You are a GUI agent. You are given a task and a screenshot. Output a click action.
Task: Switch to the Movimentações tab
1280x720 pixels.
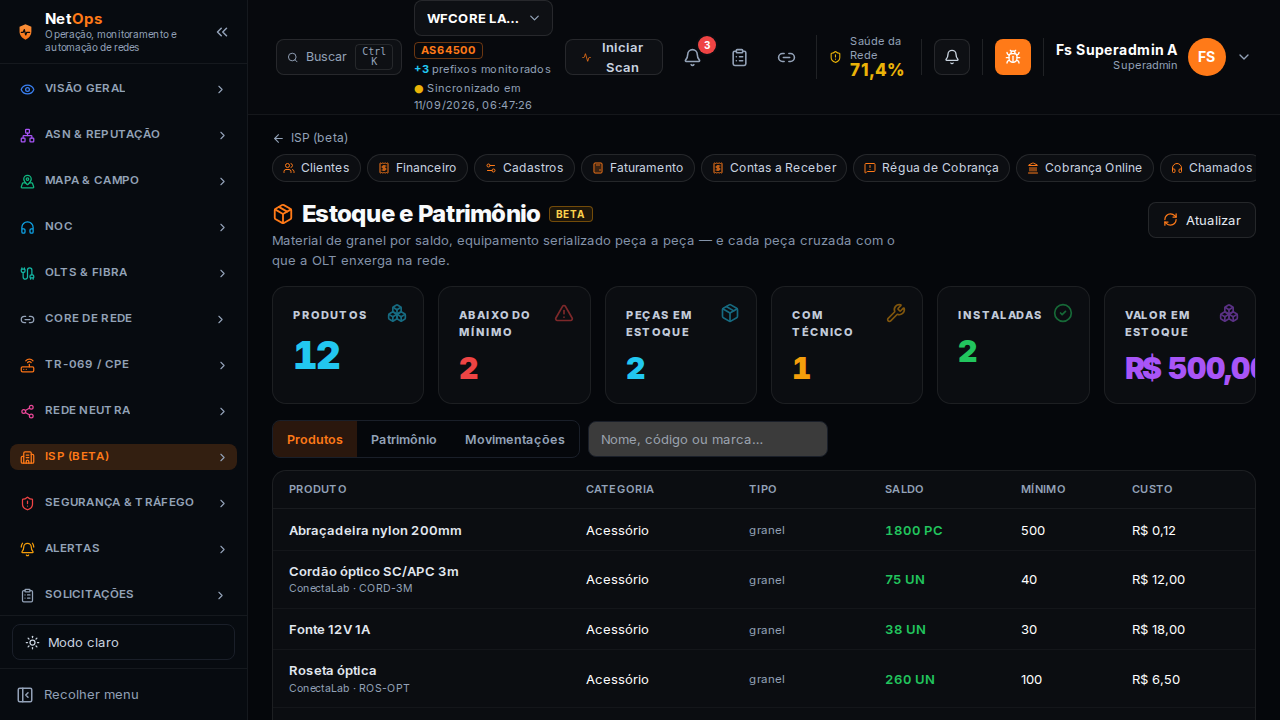[515, 439]
